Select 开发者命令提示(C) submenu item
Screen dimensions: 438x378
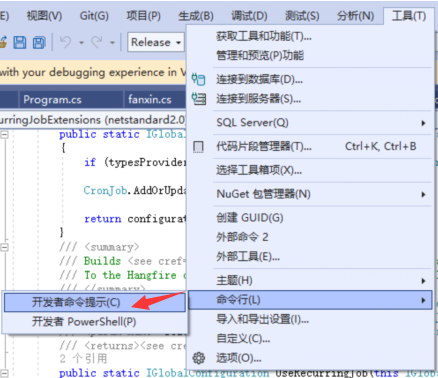[x=95, y=302]
